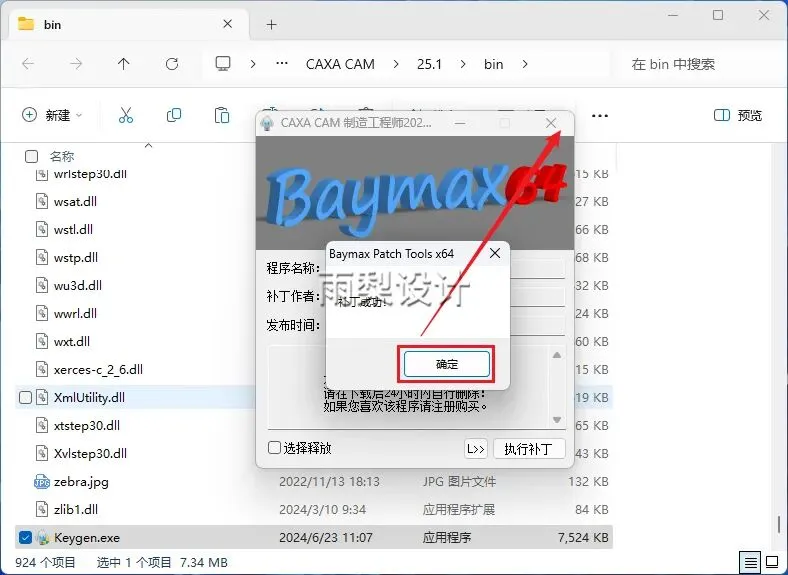Click the L>> button in patcher
Image resolution: width=788 pixels, height=575 pixels.
[475, 448]
